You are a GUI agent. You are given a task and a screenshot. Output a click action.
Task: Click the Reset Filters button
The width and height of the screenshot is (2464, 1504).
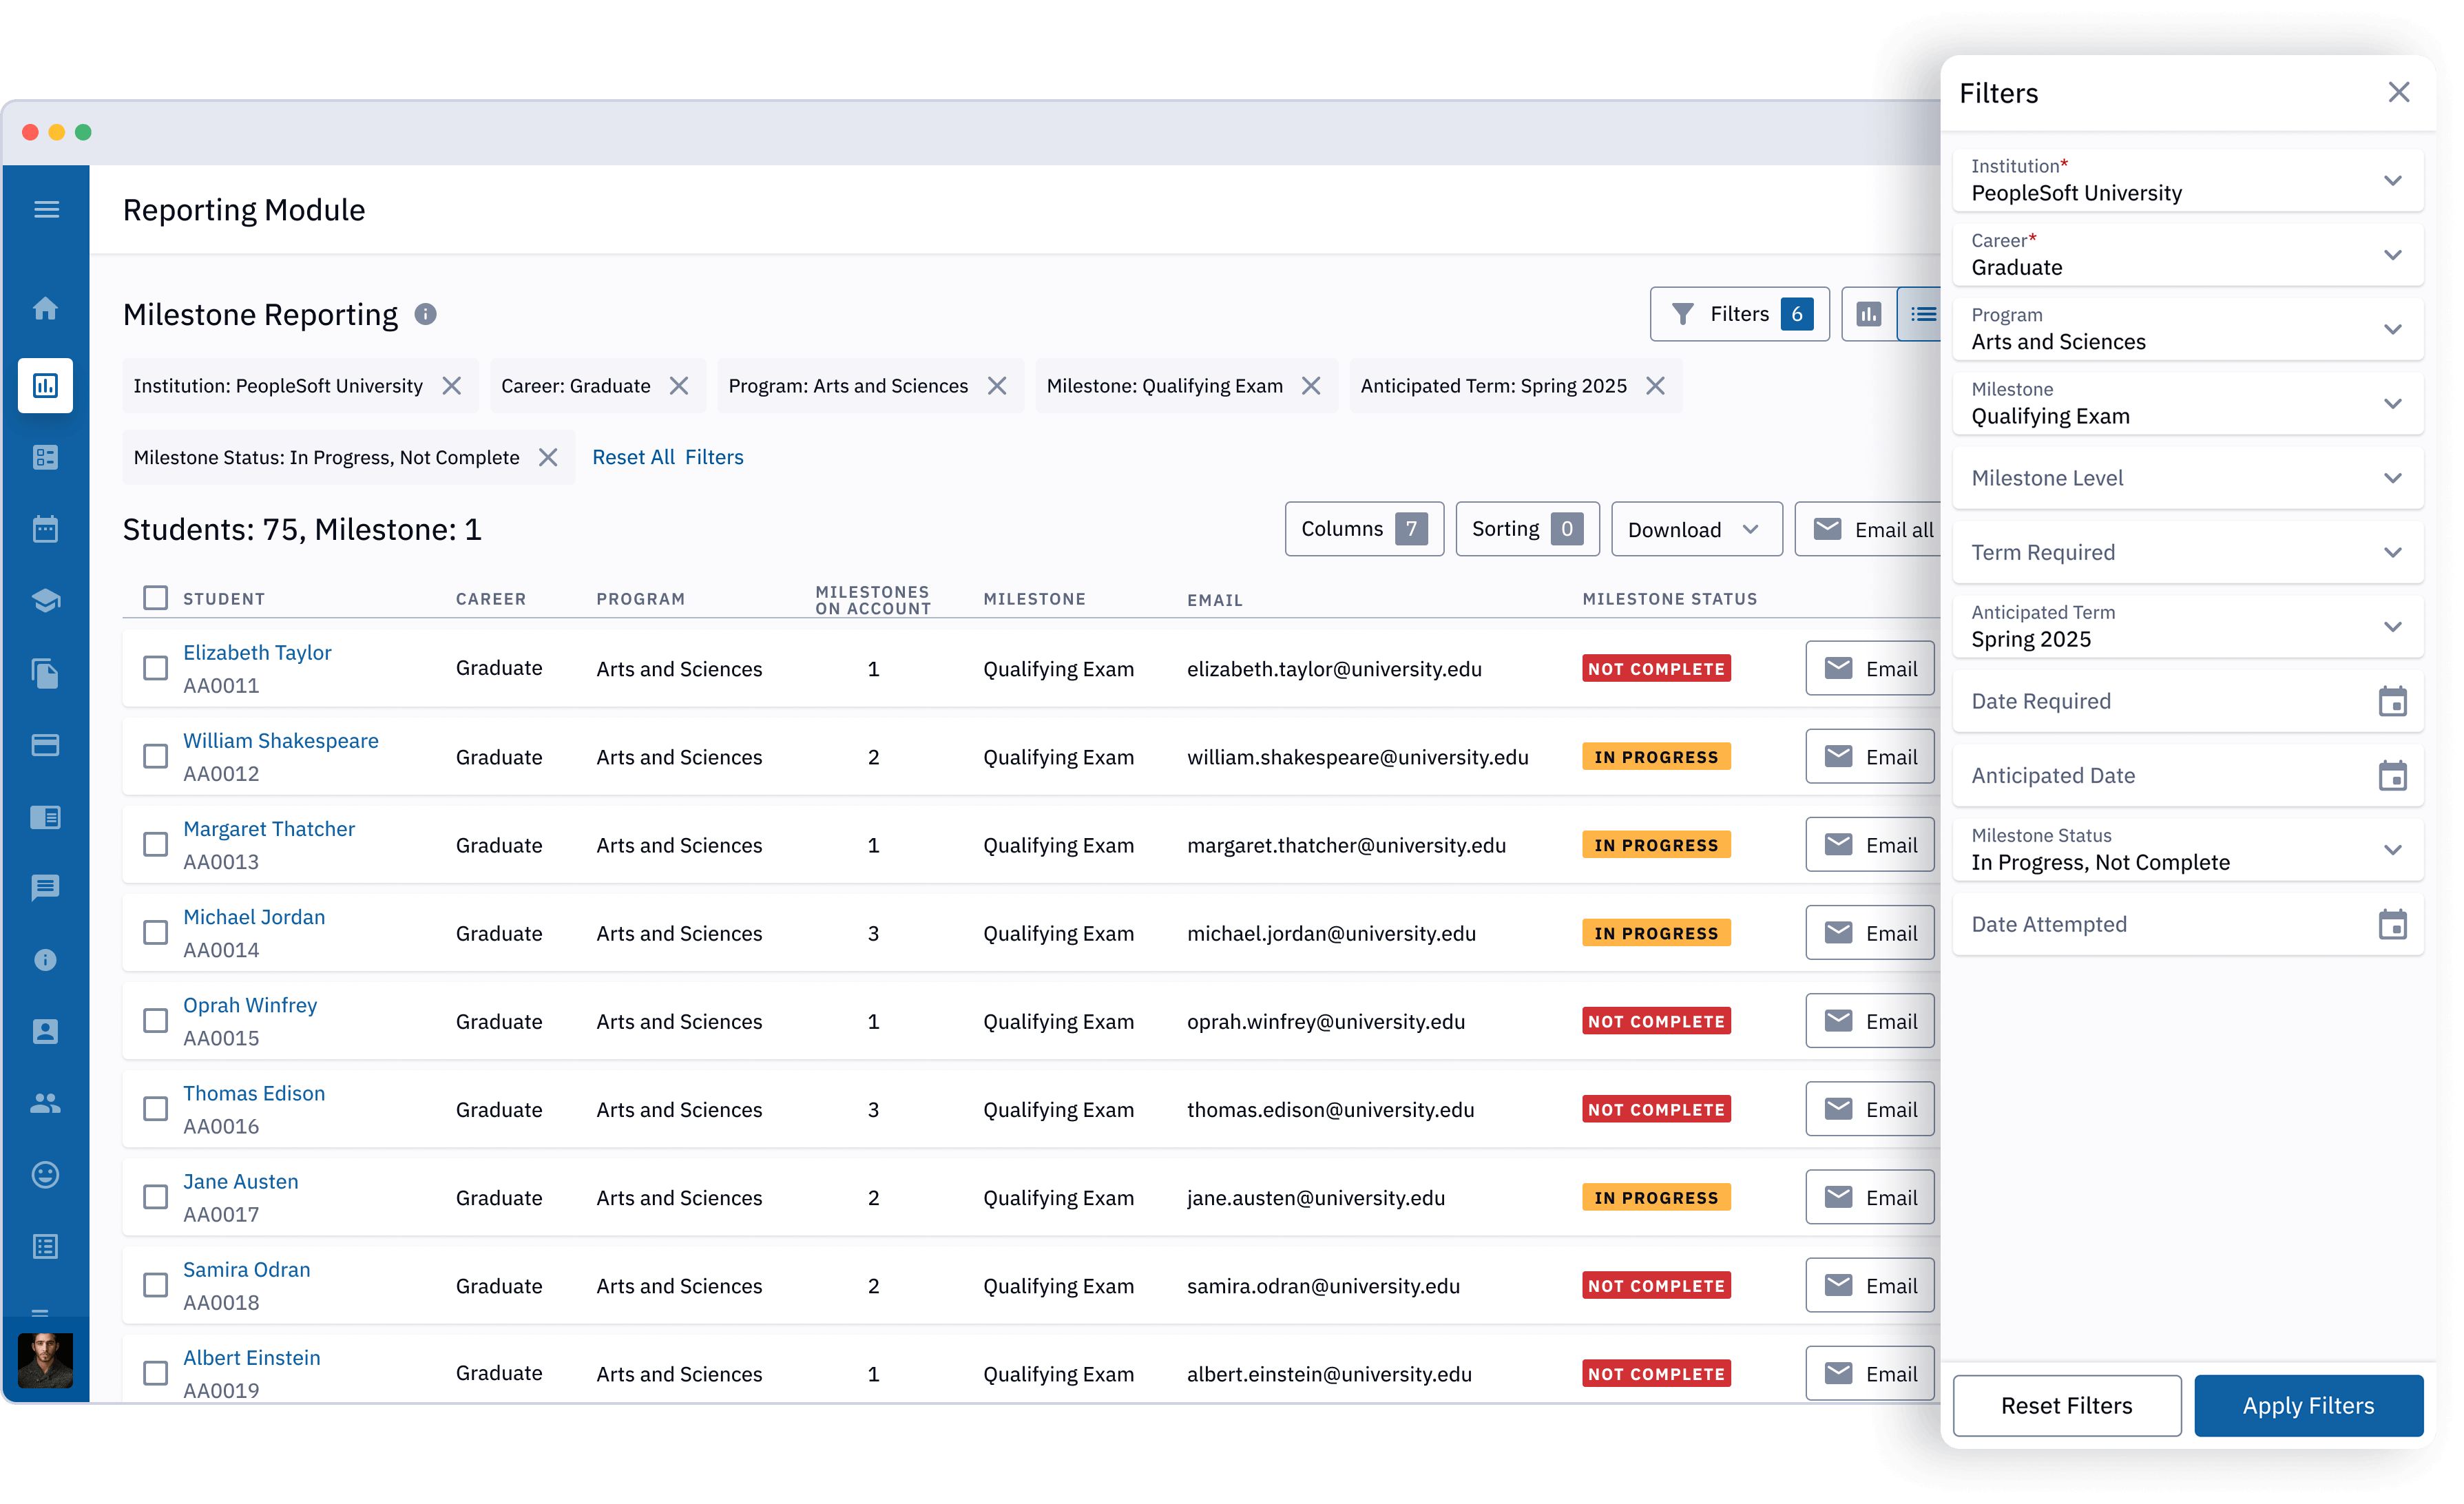pyautogui.click(x=2066, y=1405)
